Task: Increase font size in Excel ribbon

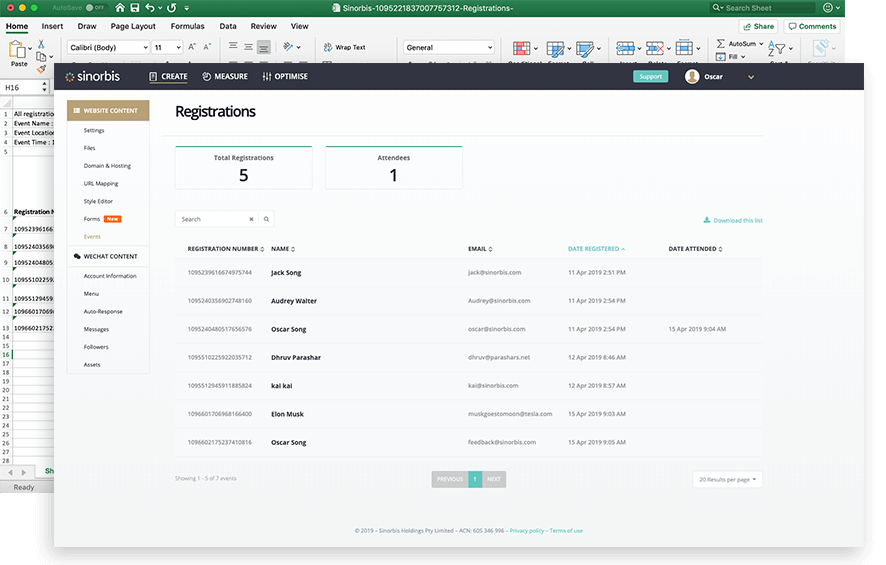Action: 192,47
